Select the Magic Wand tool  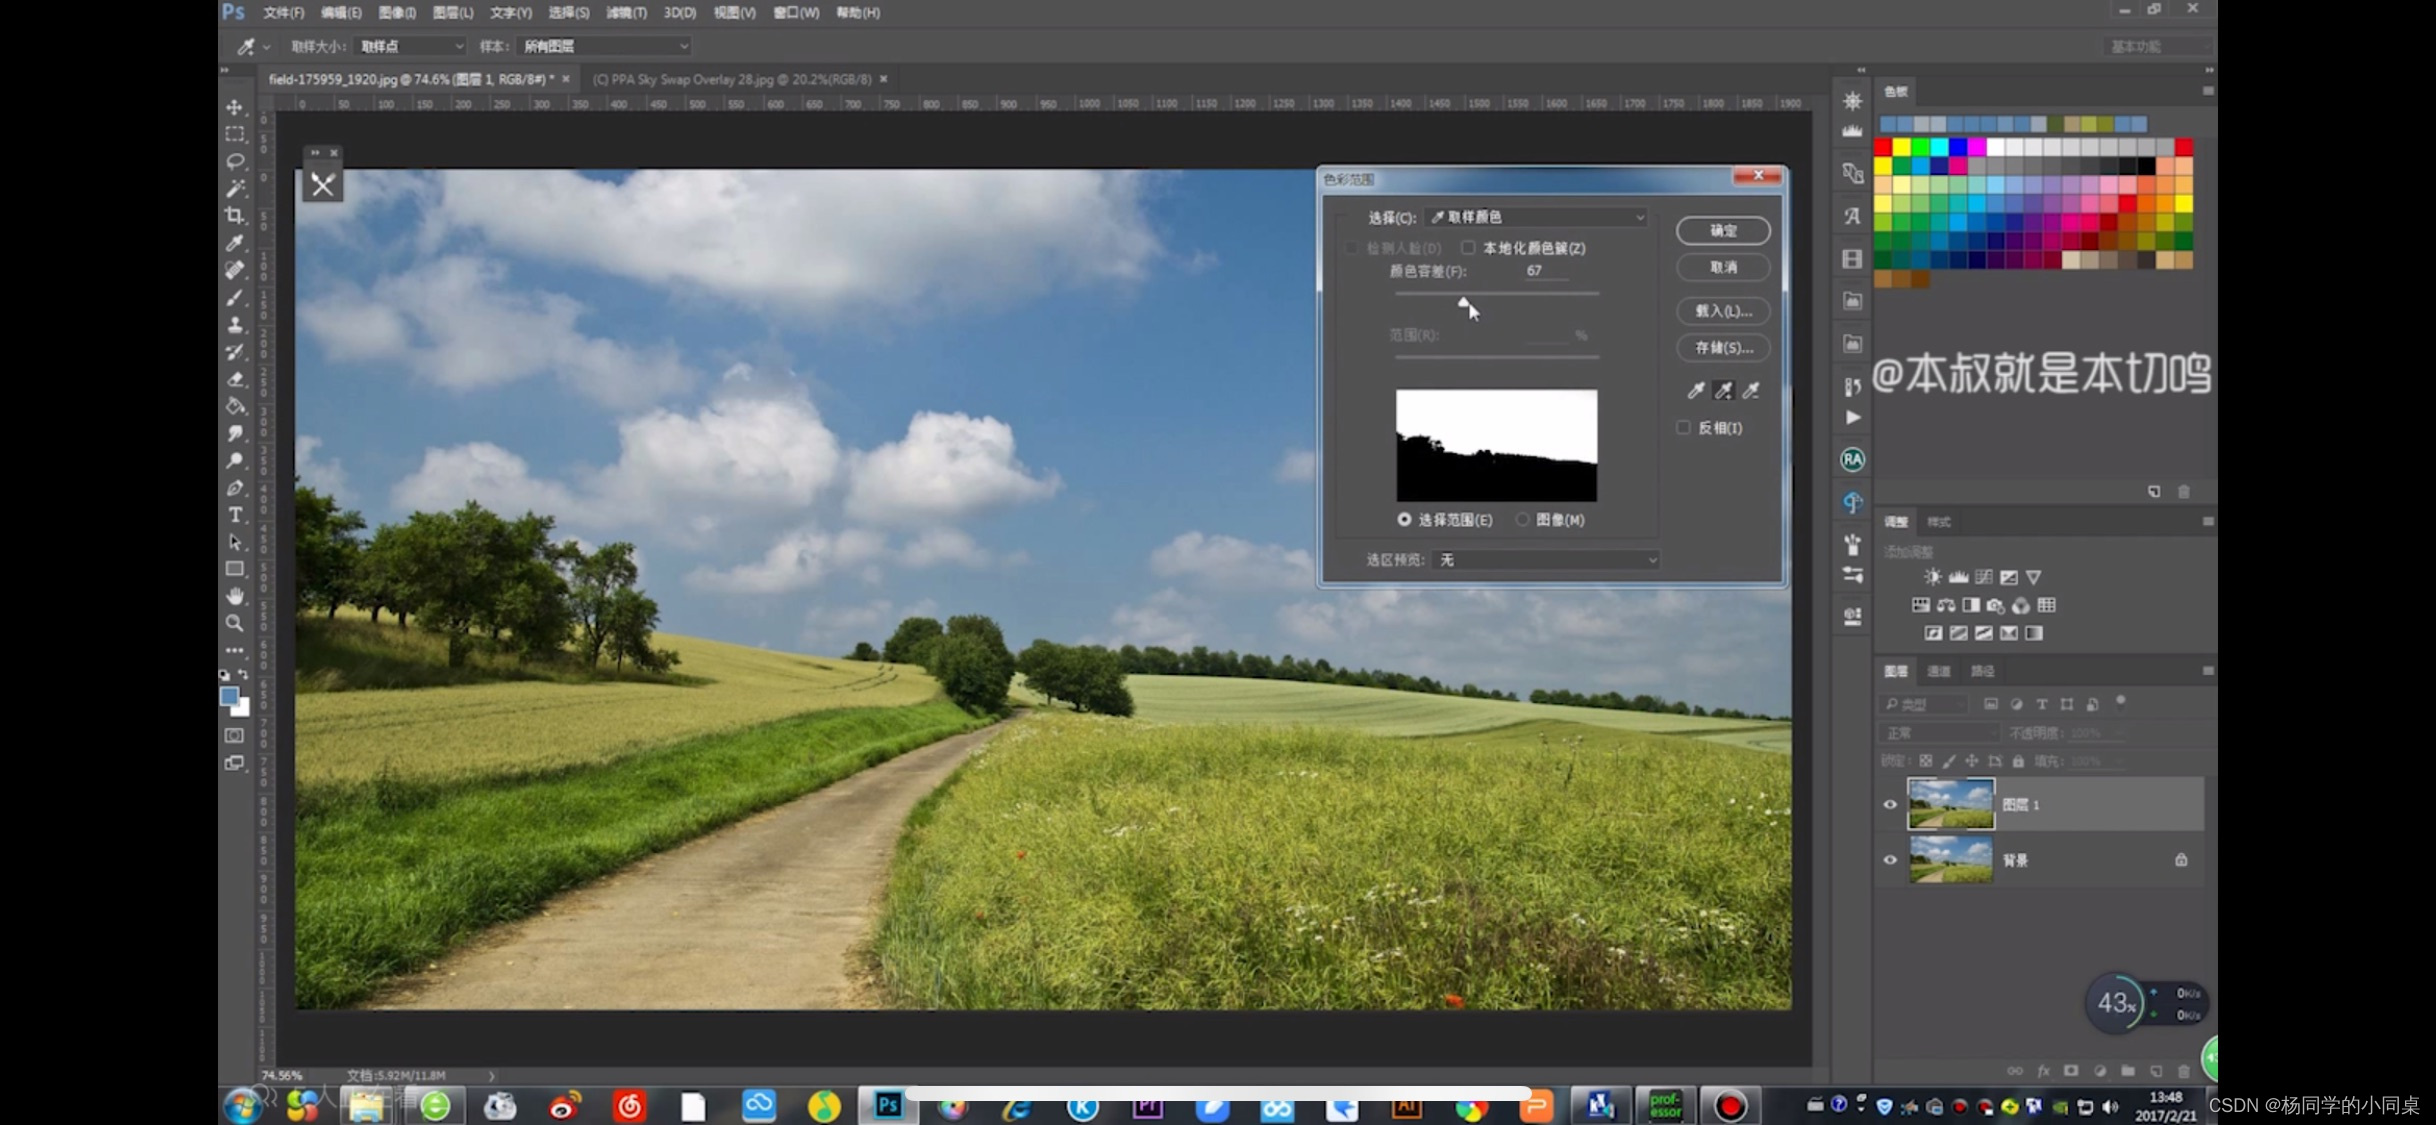tap(235, 188)
